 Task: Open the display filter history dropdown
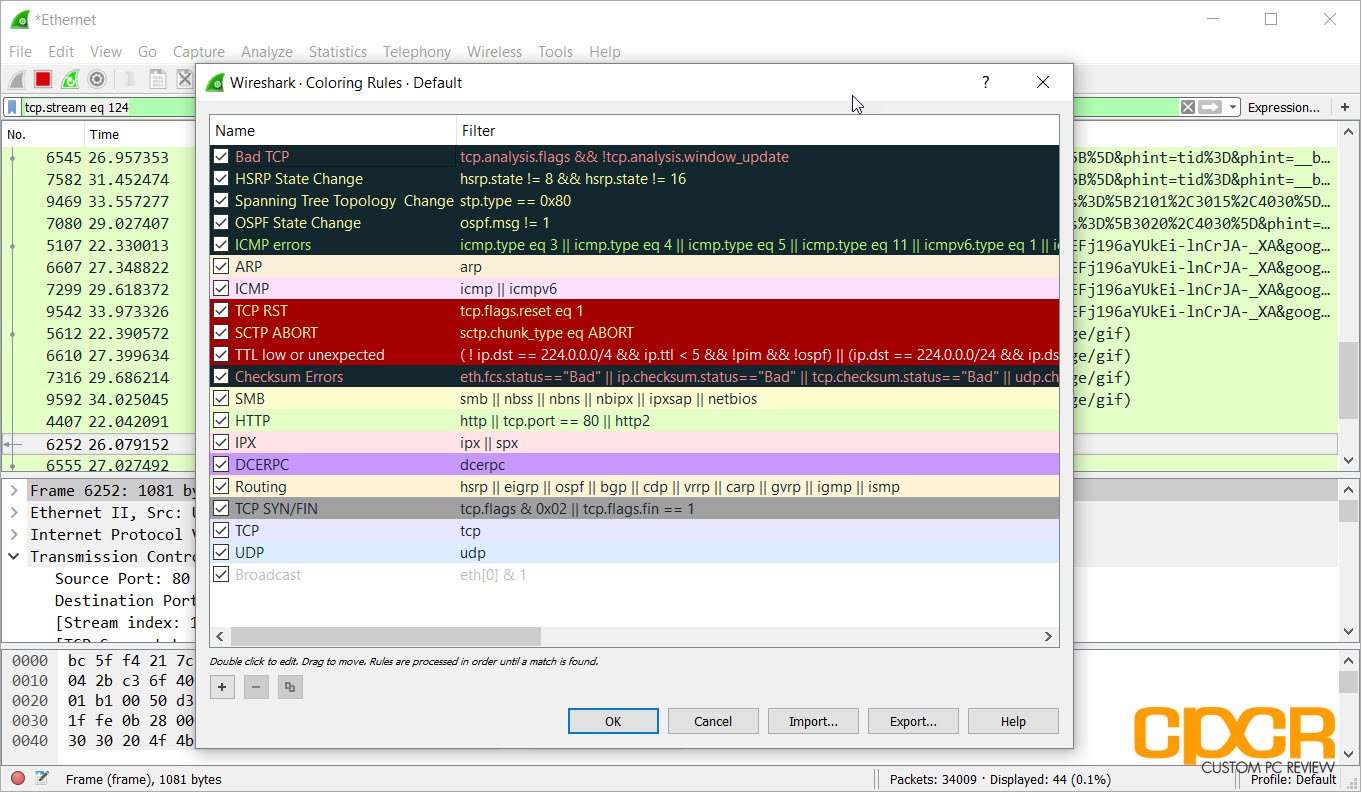click(x=1234, y=107)
